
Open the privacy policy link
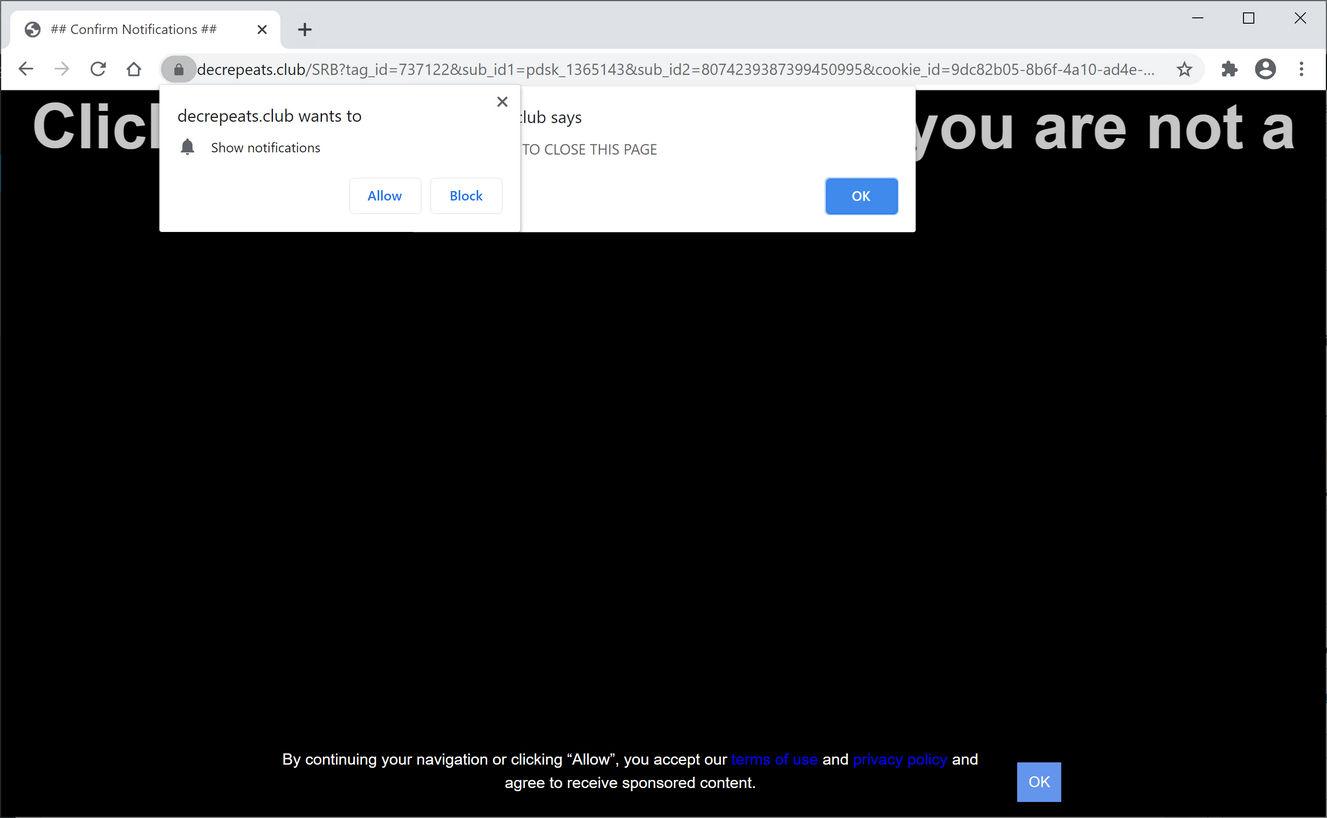[x=899, y=759]
